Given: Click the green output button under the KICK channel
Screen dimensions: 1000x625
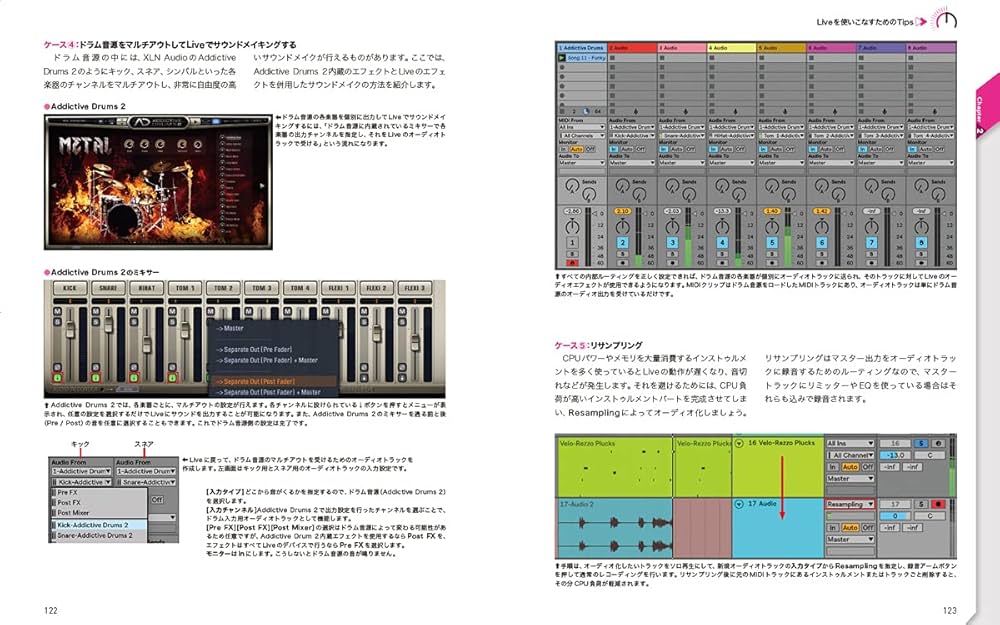Looking at the screenshot, I should [x=58, y=379].
